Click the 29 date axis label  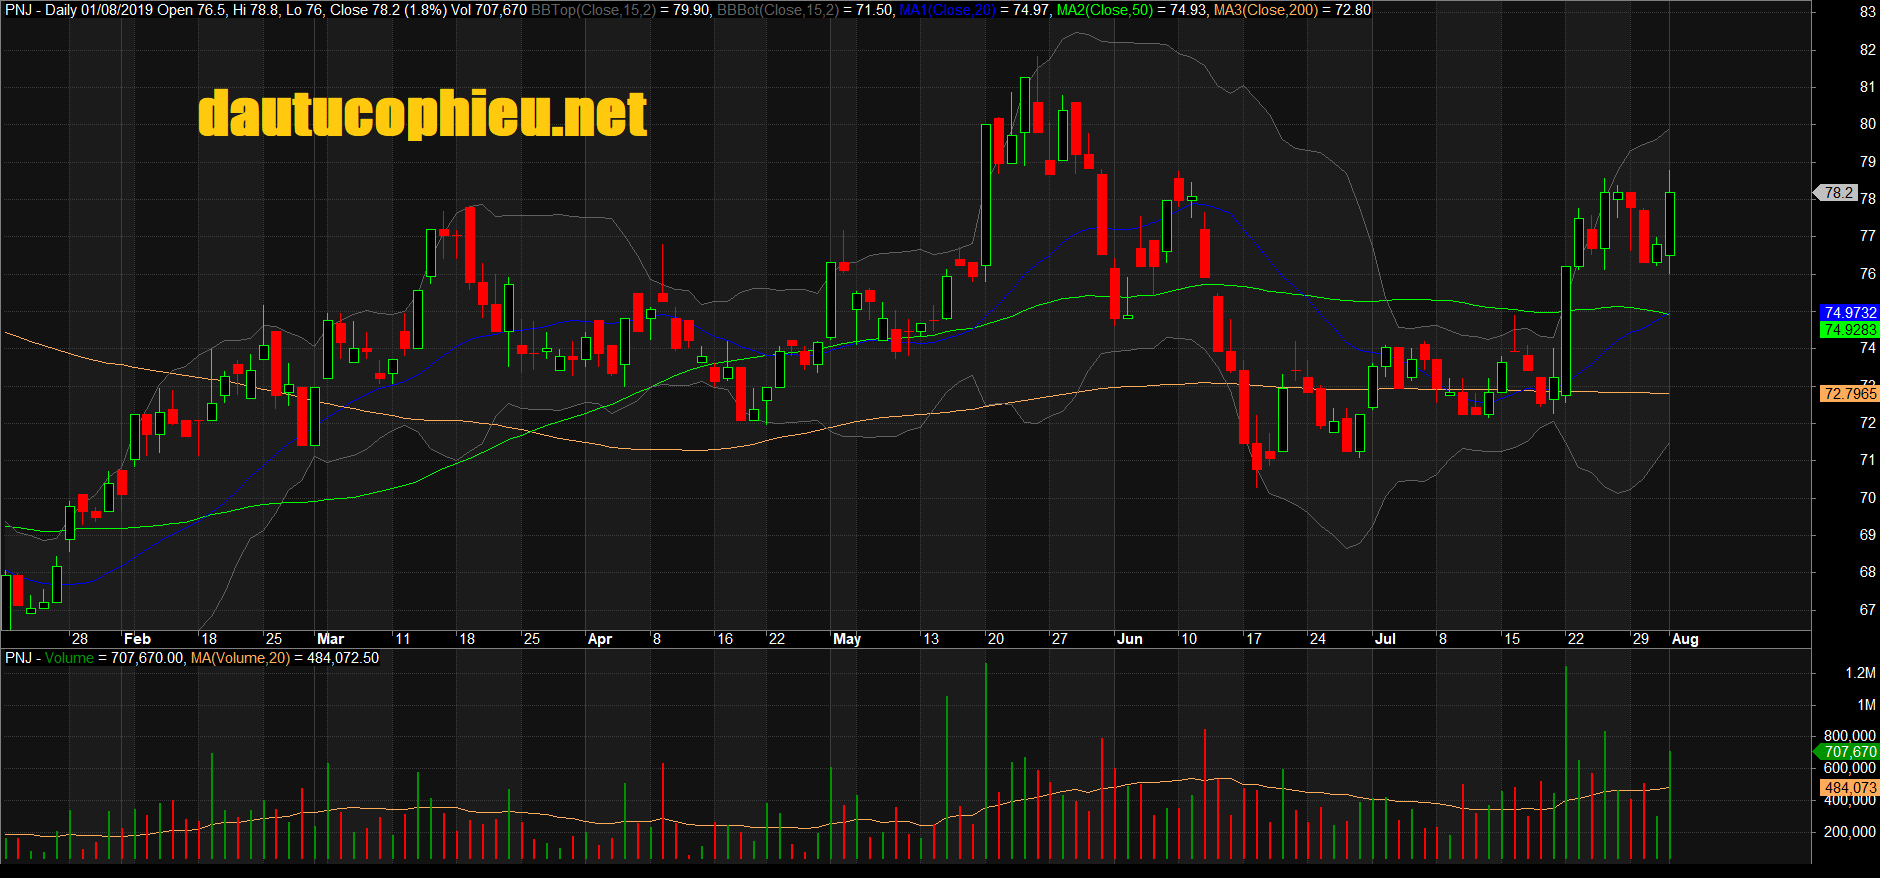1640,639
